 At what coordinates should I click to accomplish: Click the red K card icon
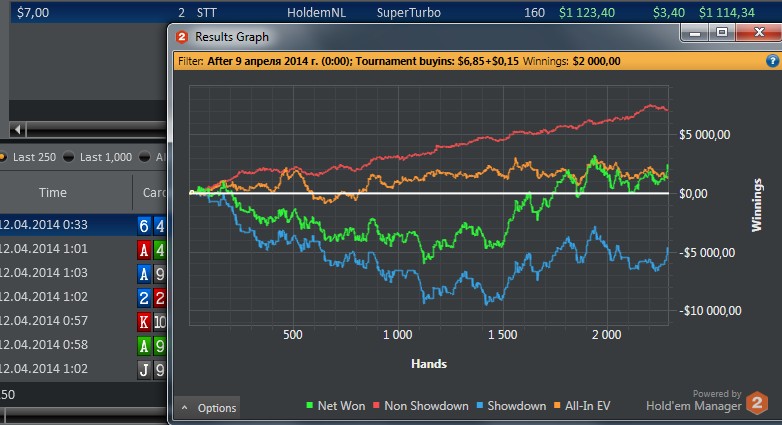pos(144,322)
